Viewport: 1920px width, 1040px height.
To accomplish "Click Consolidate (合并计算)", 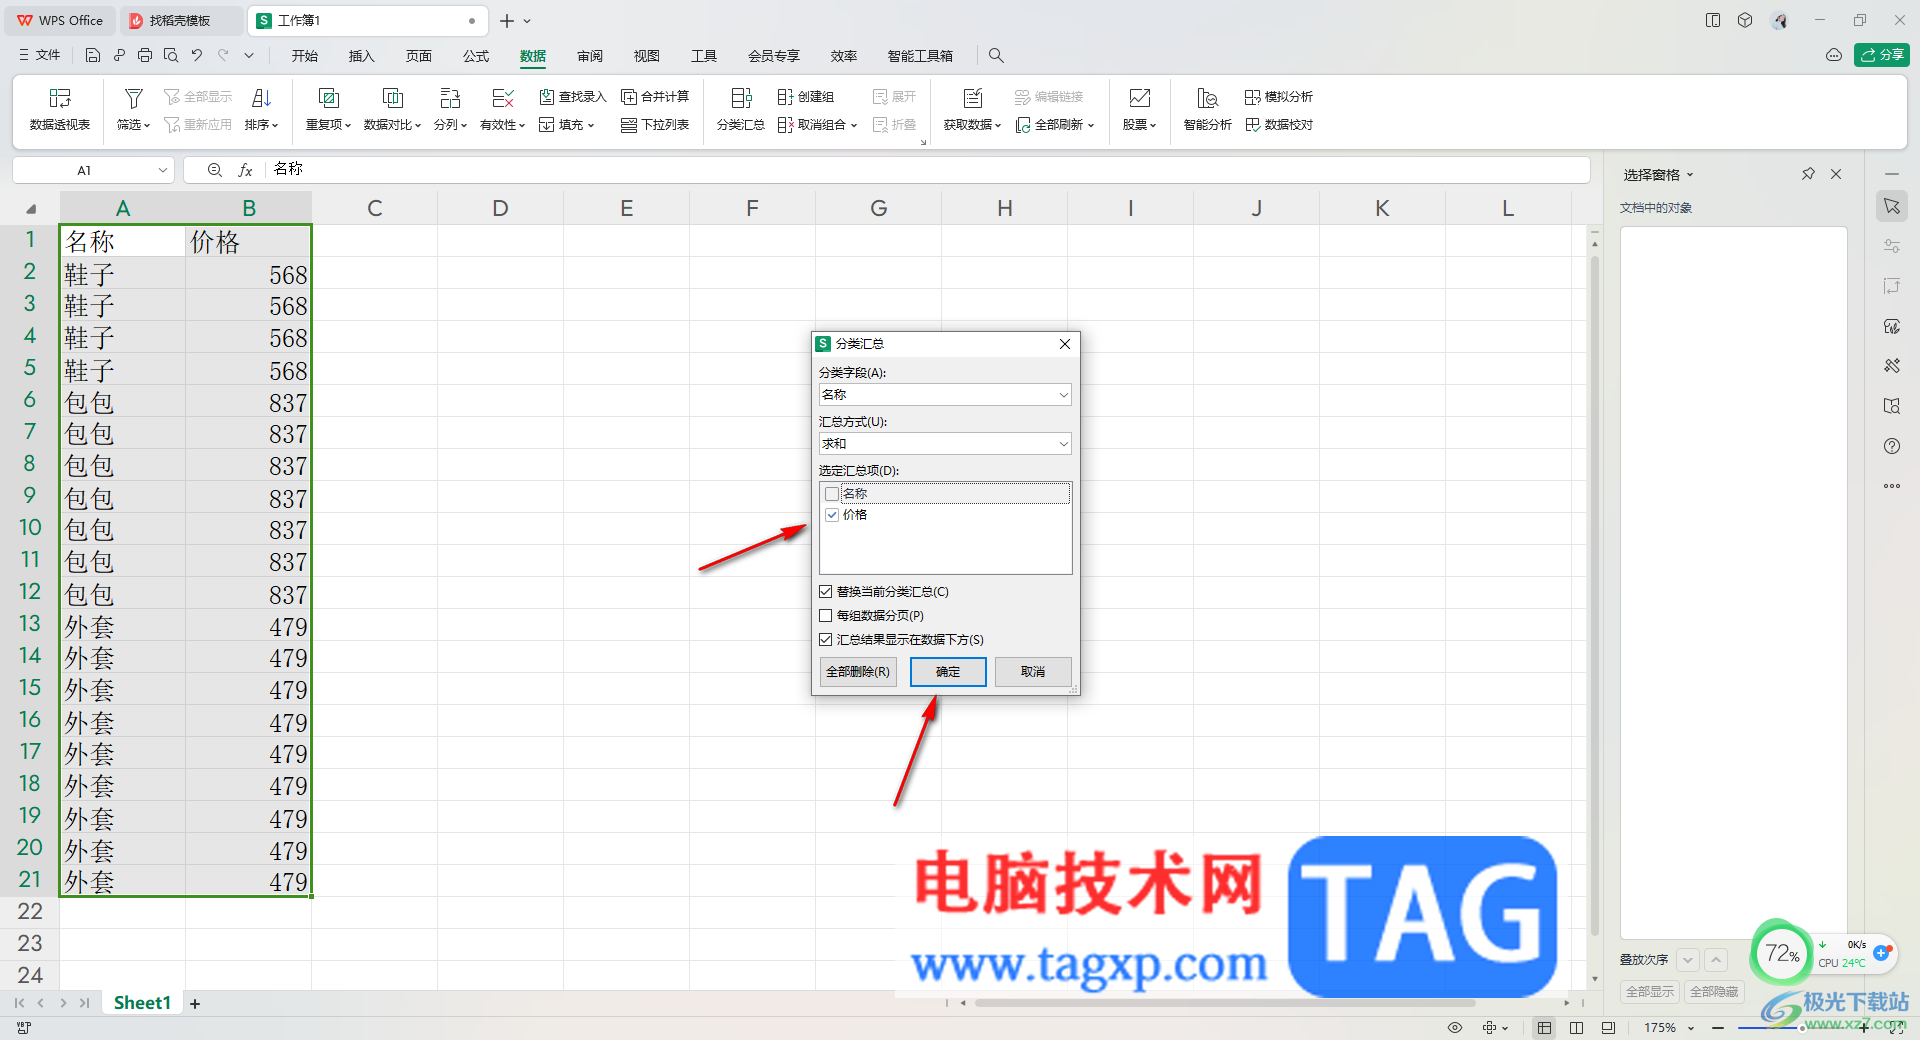I will pos(655,97).
